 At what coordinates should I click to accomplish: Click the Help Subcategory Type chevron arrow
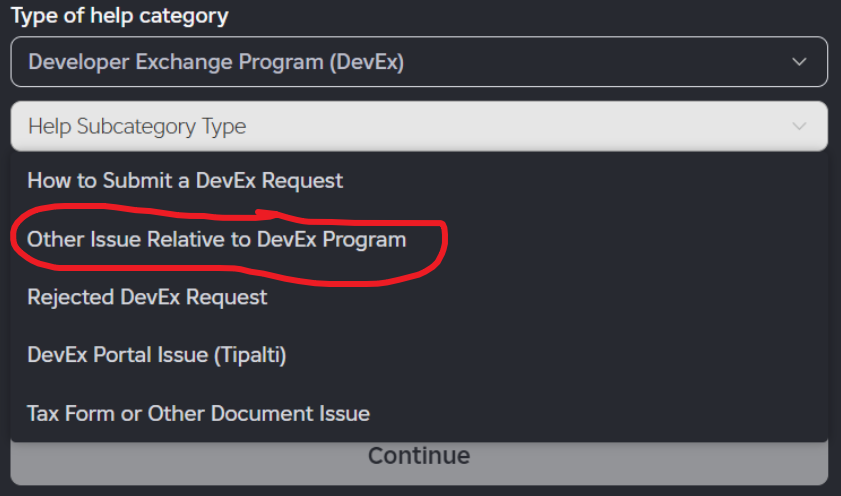tap(799, 126)
